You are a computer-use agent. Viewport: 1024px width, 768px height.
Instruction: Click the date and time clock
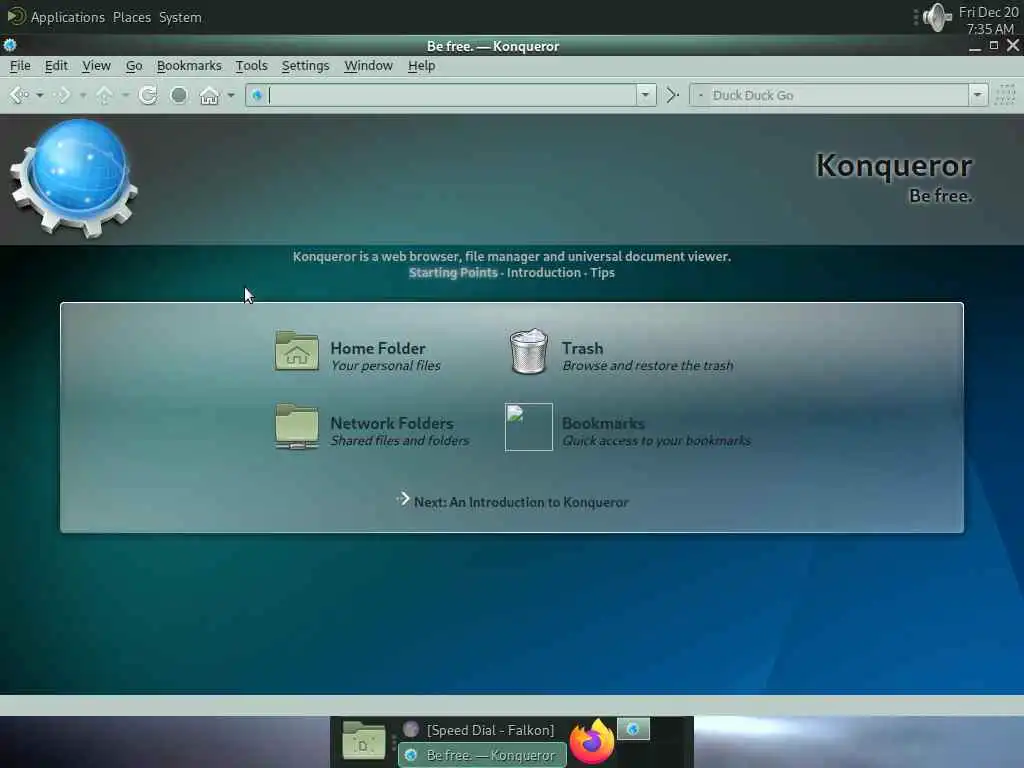989,20
